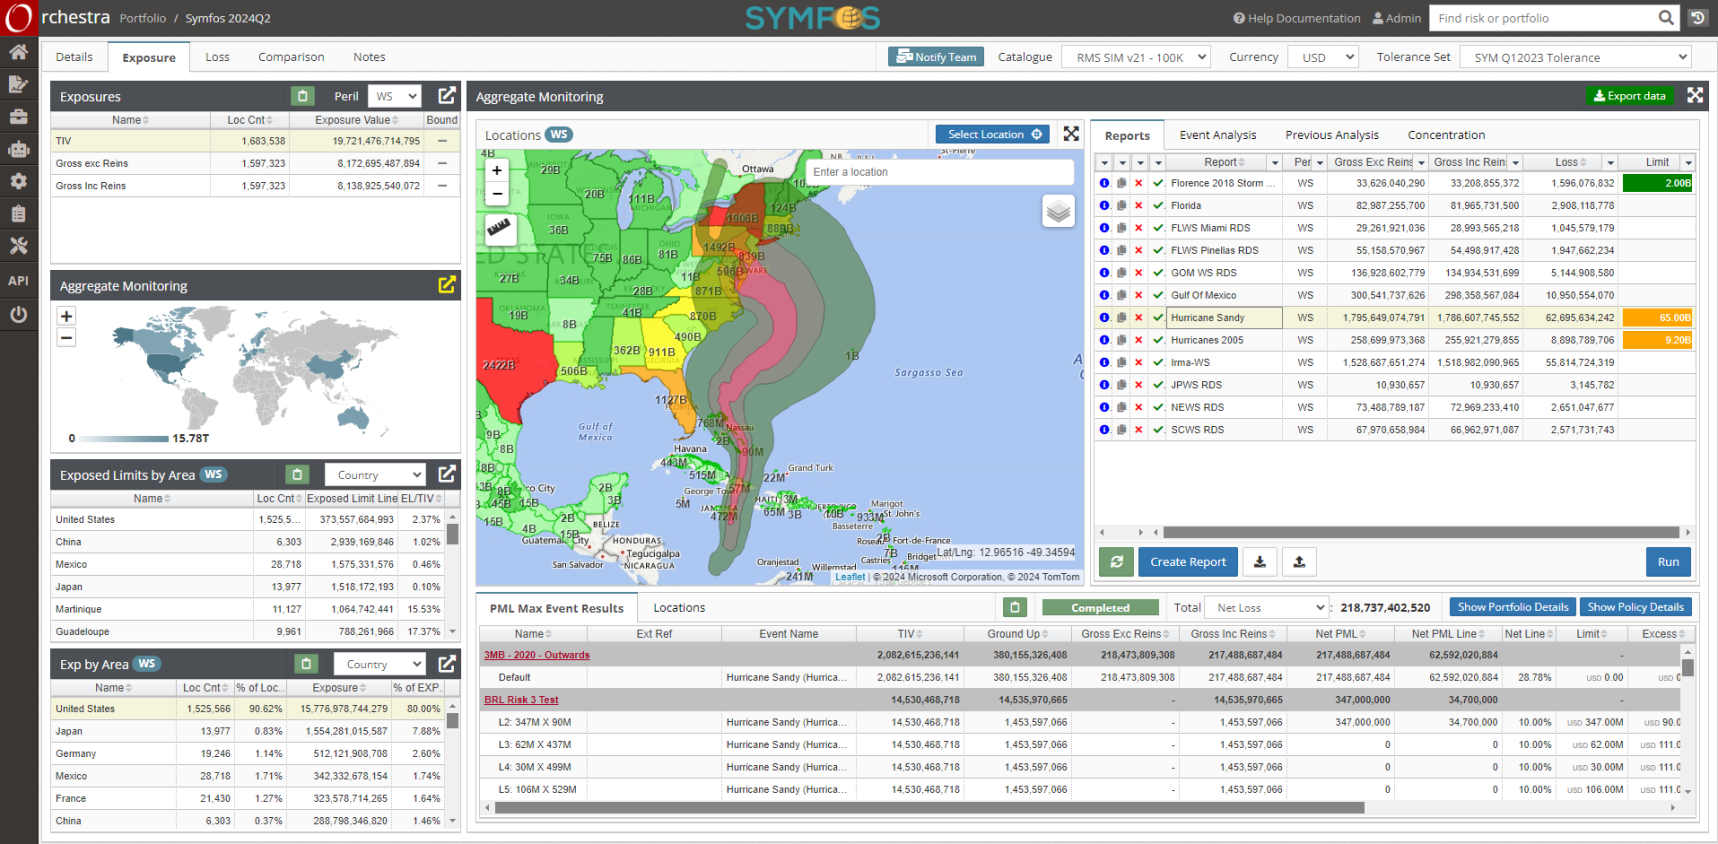Viewport: 1718px width, 844px height.
Task: Open the edit chart sidebar icon
Action: [18, 84]
